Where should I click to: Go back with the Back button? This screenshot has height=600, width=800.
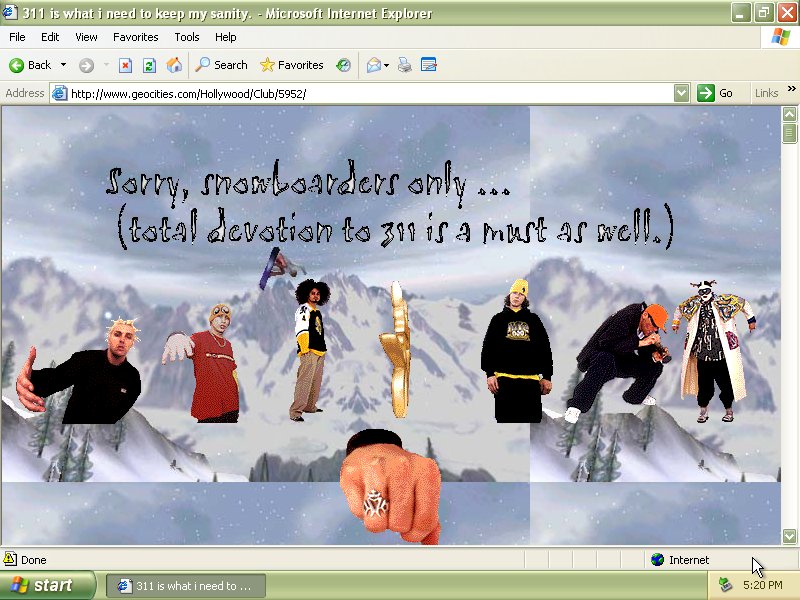point(30,65)
